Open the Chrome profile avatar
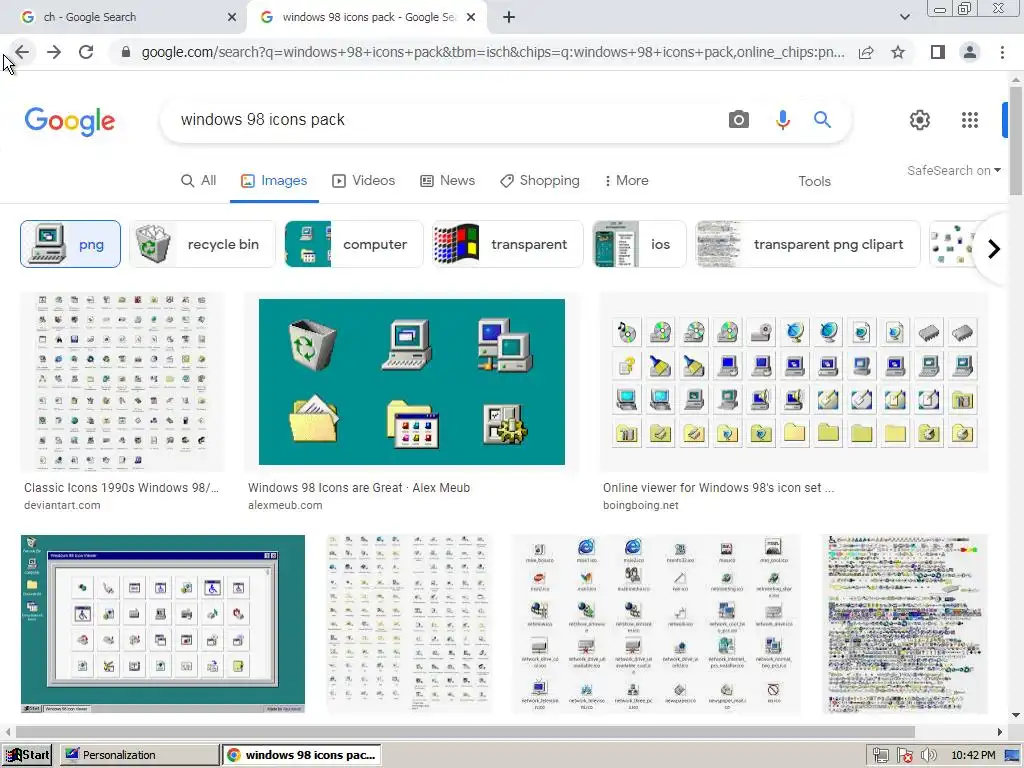 click(970, 52)
